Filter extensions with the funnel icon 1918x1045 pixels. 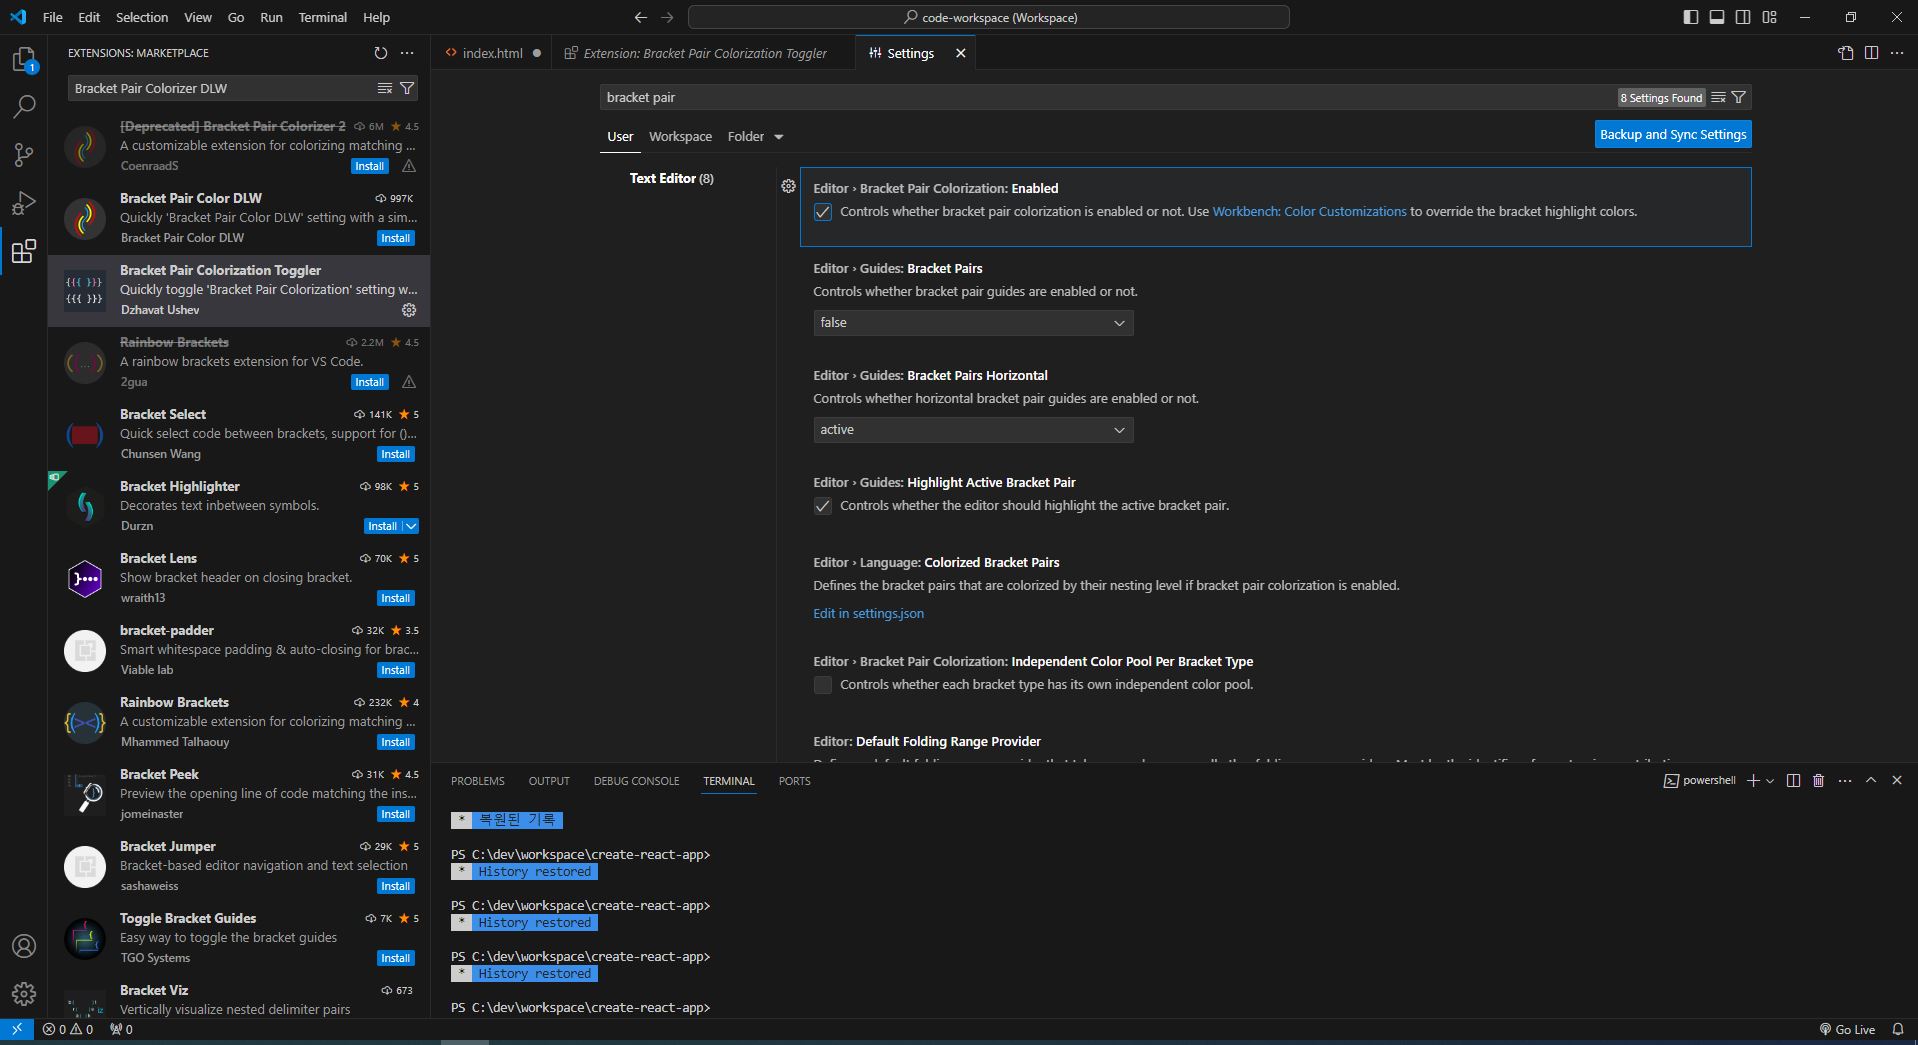407,88
